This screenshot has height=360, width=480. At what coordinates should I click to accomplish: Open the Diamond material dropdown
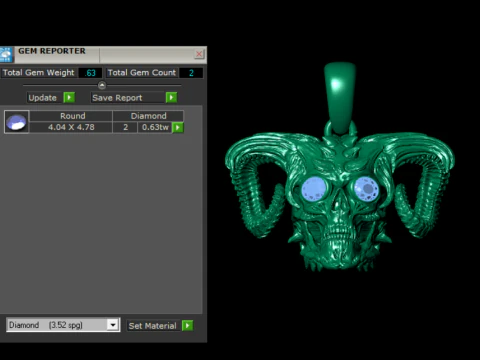point(113,325)
